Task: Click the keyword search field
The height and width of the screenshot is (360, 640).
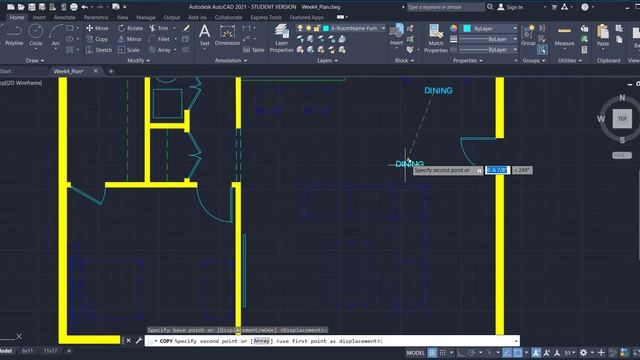Action: (x=445, y=7)
